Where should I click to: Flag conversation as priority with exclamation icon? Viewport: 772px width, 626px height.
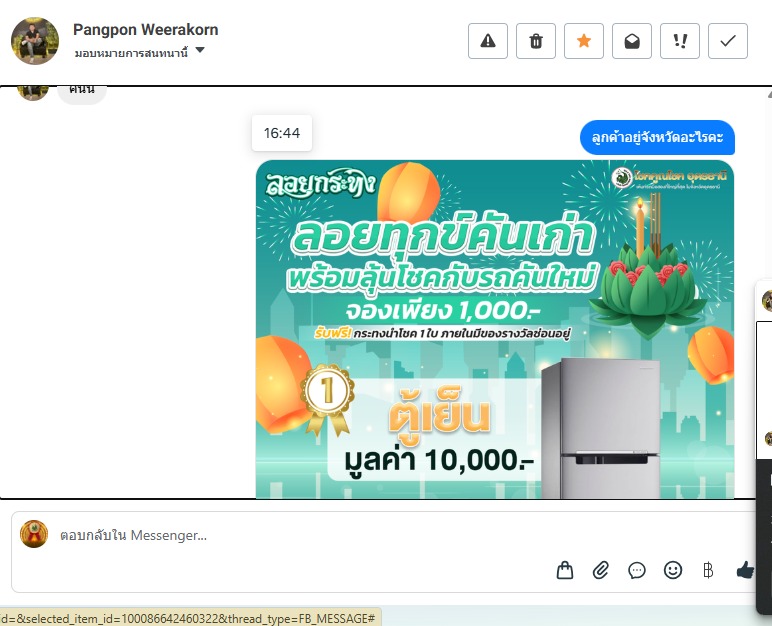(x=680, y=41)
